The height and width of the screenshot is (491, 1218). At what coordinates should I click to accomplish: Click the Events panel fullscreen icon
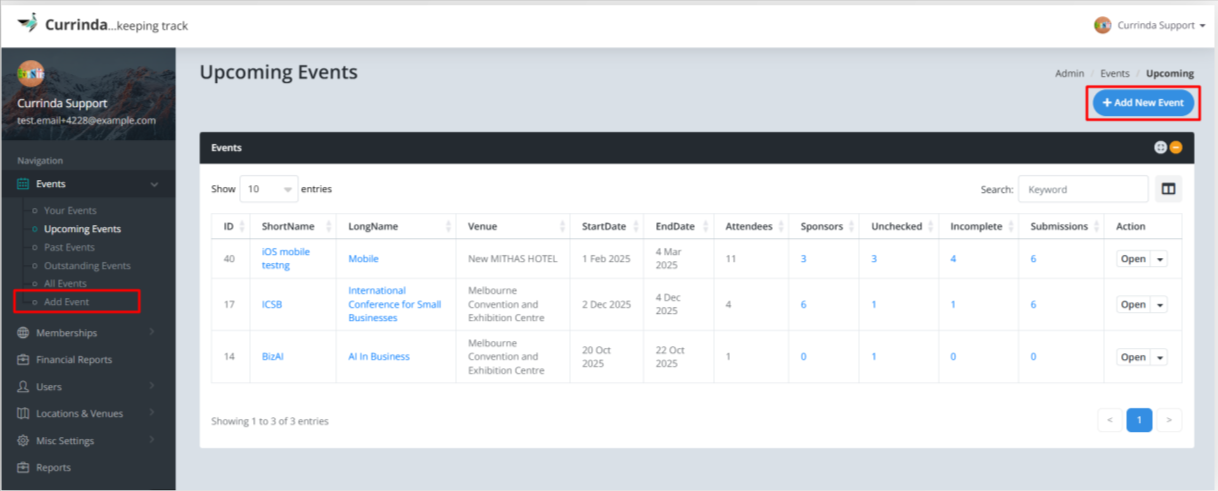1161,148
